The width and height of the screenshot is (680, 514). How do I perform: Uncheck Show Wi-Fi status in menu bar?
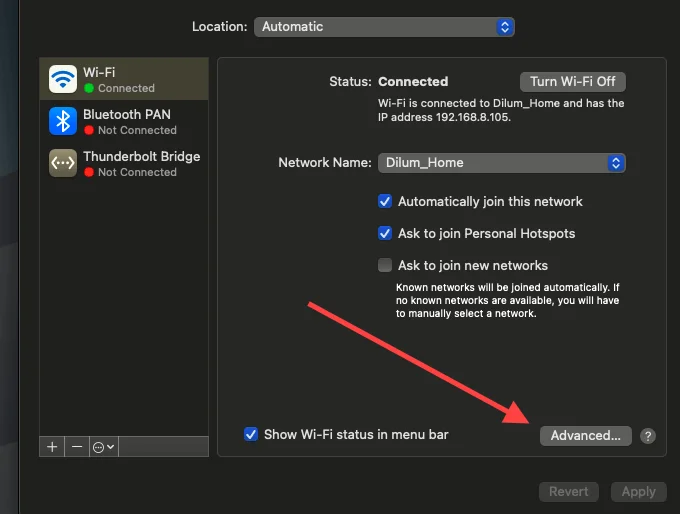(251, 434)
